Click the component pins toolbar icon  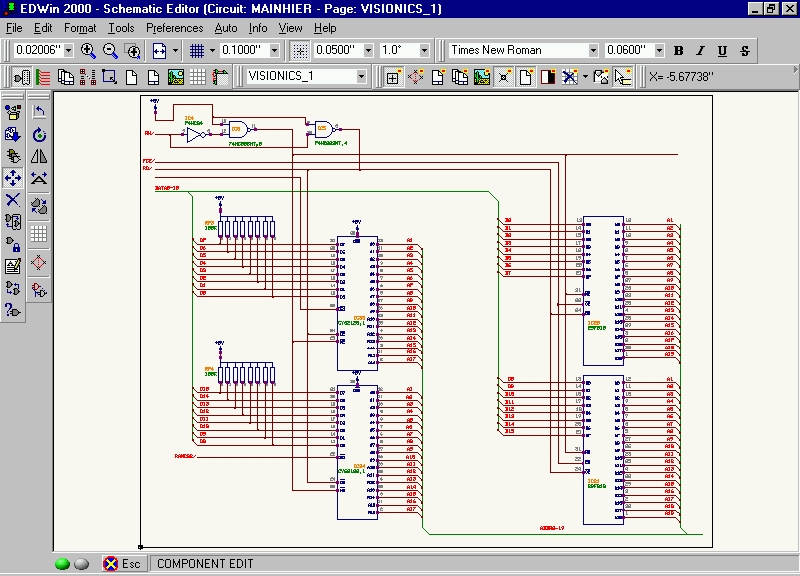click(21, 77)
